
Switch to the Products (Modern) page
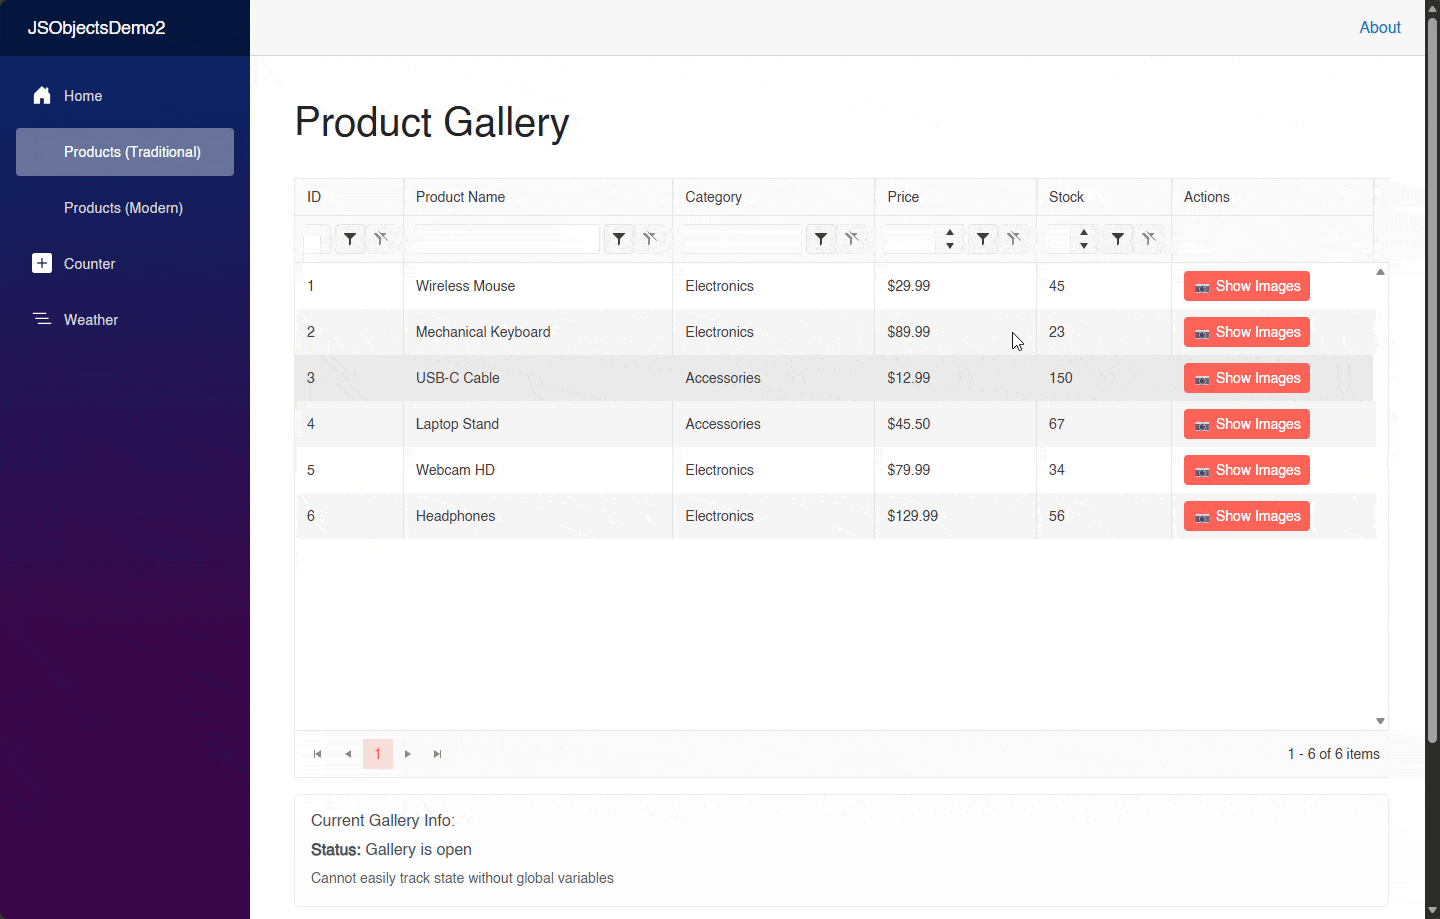pyautogui.click(x=124, y=207)
